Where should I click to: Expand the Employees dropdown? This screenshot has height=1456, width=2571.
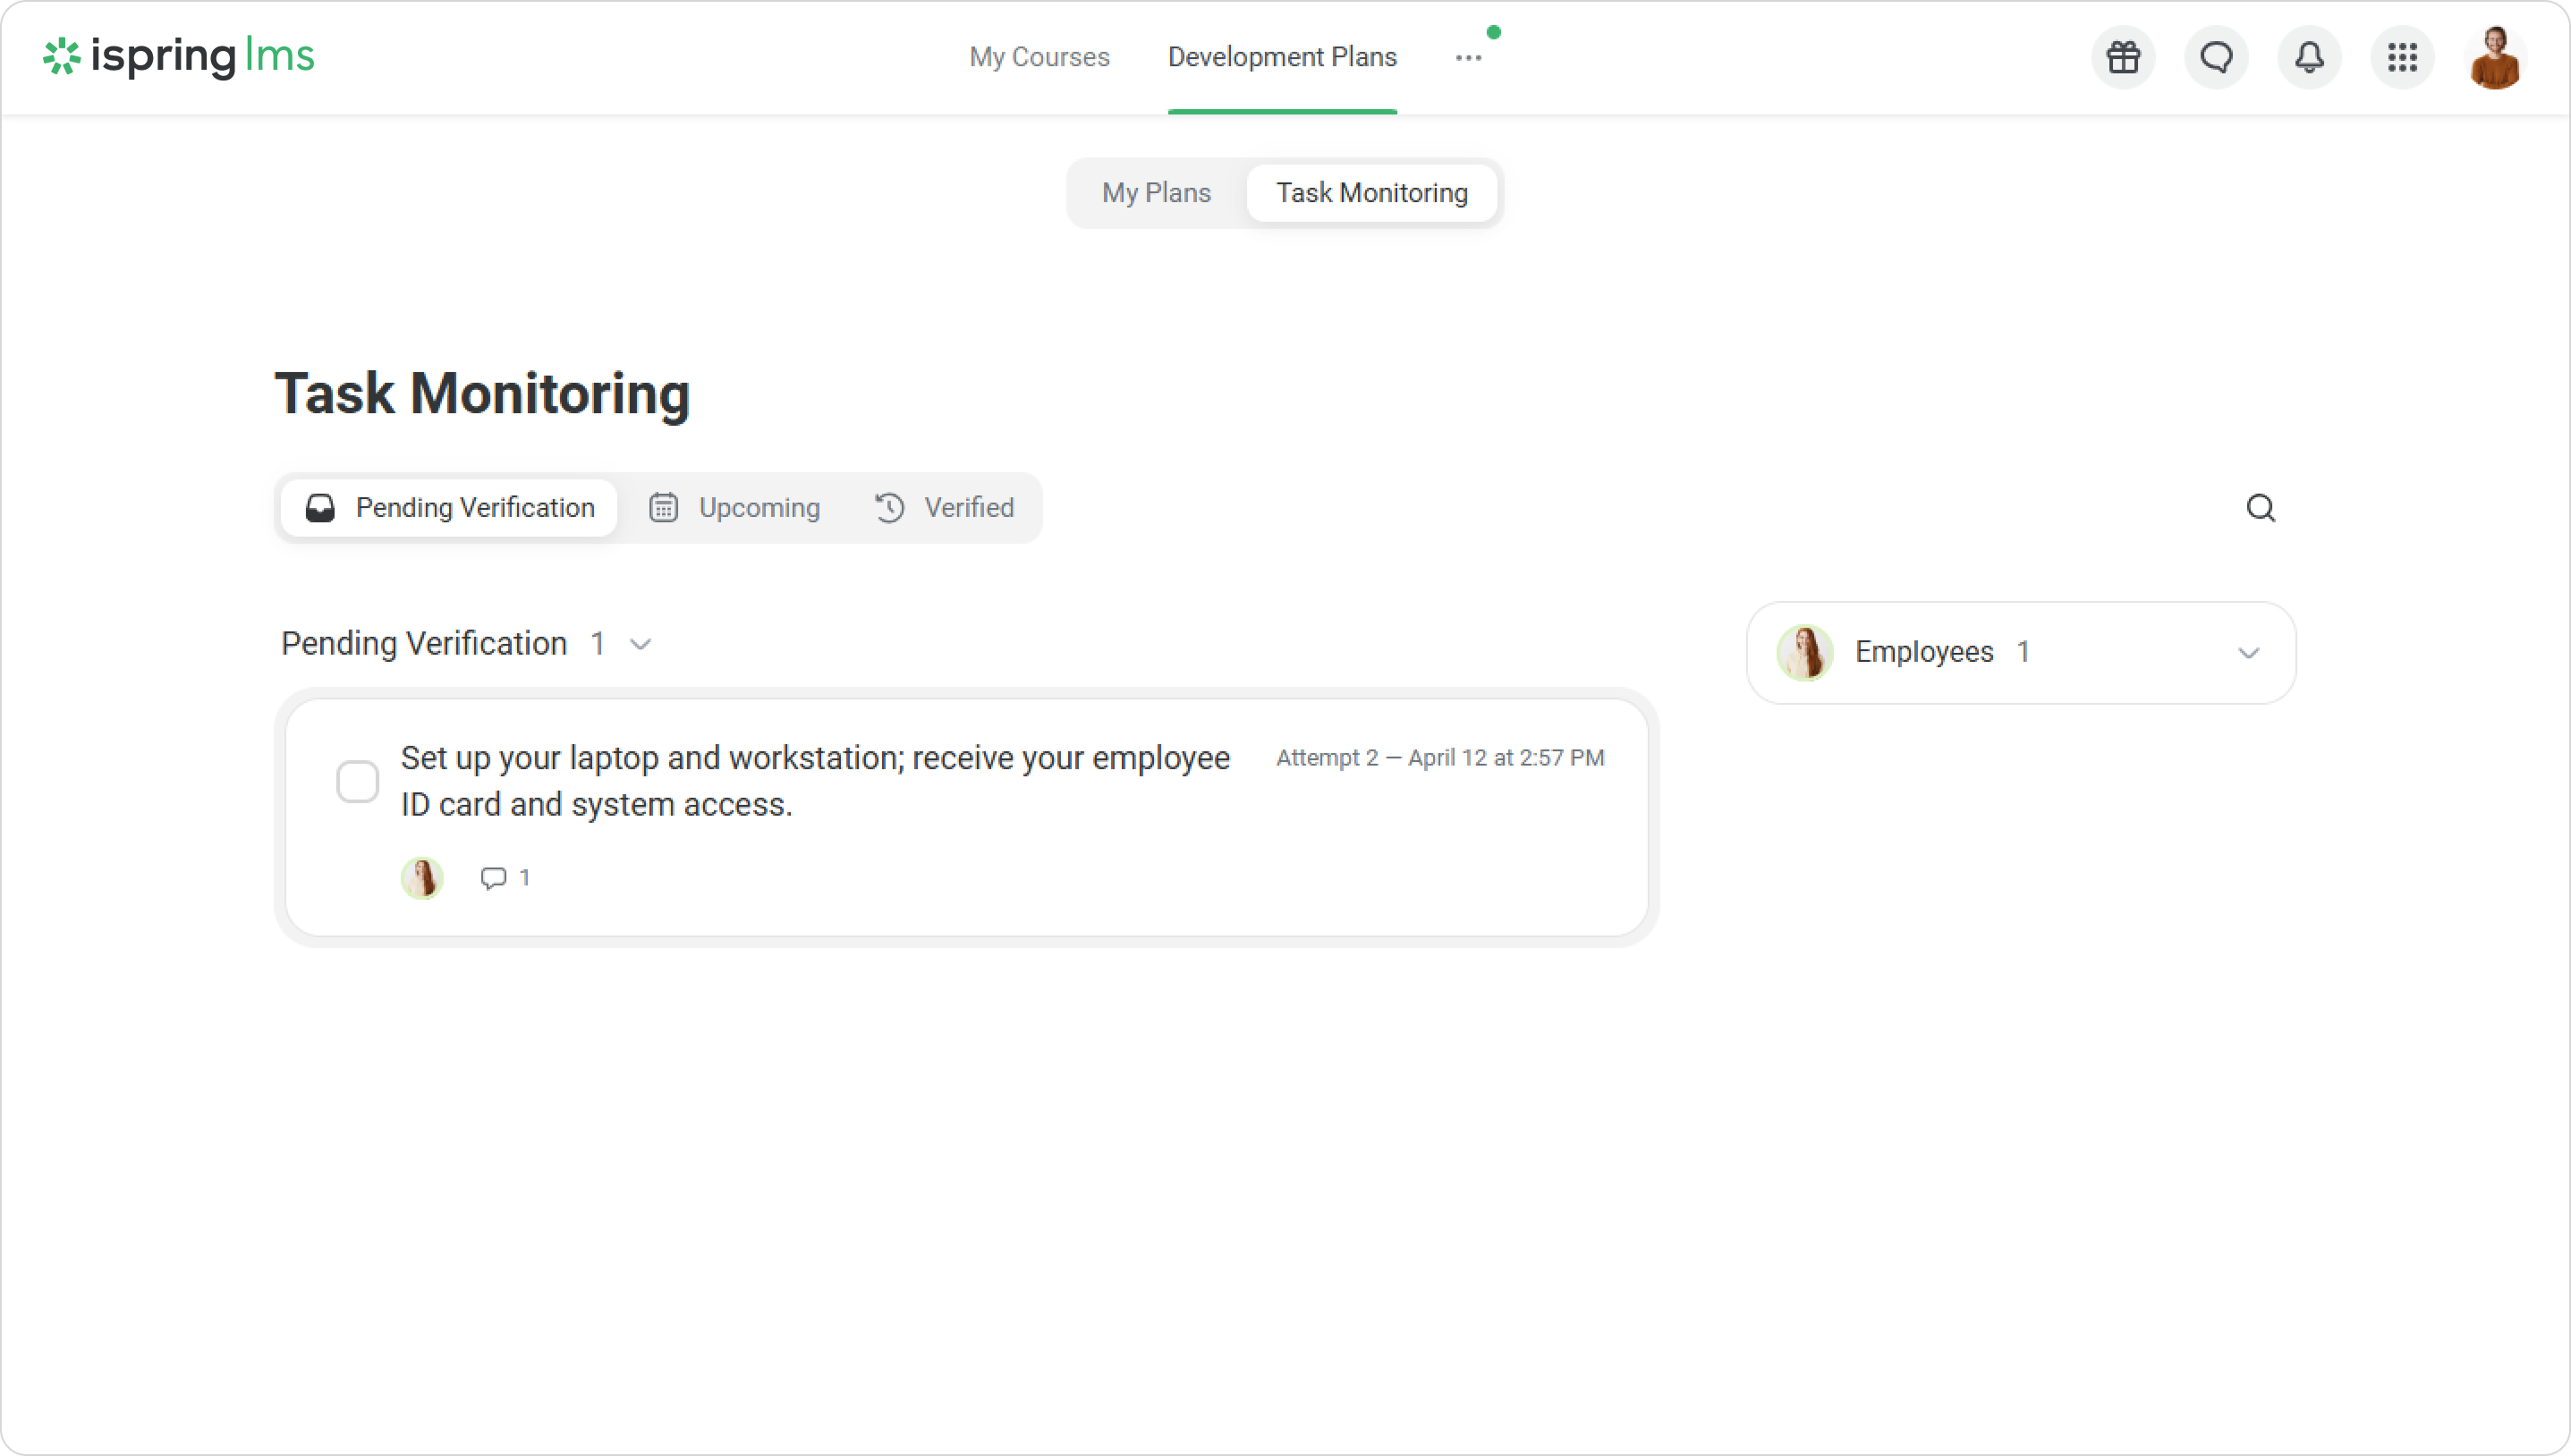tap(2248, 653)
